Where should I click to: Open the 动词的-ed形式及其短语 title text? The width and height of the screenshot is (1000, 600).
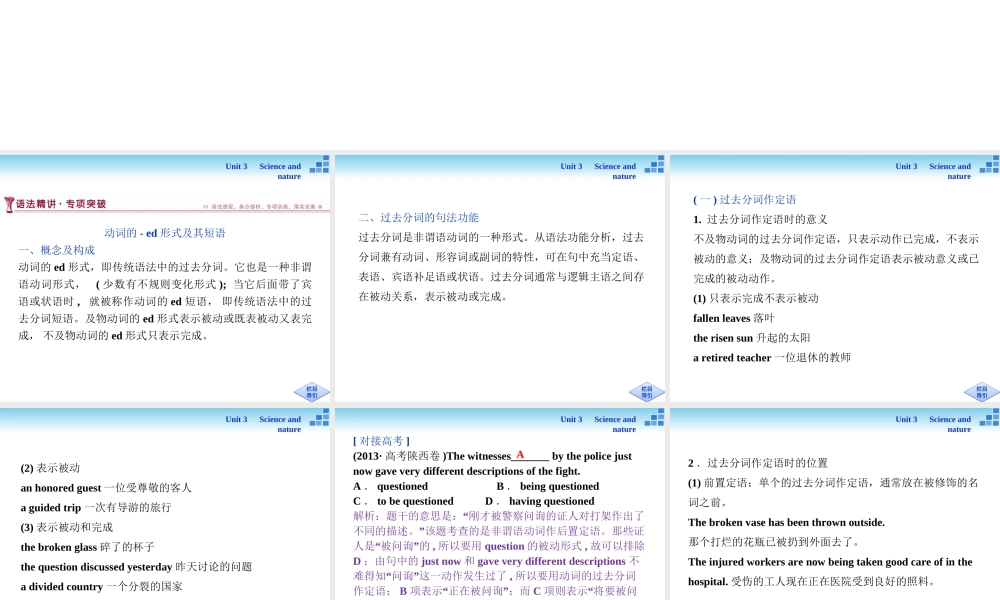165,233
